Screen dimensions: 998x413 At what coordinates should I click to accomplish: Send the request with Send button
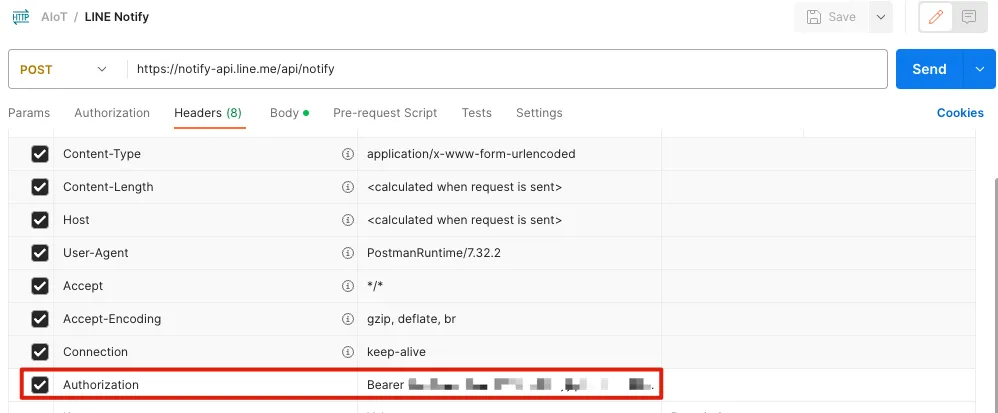coord(930,69)
